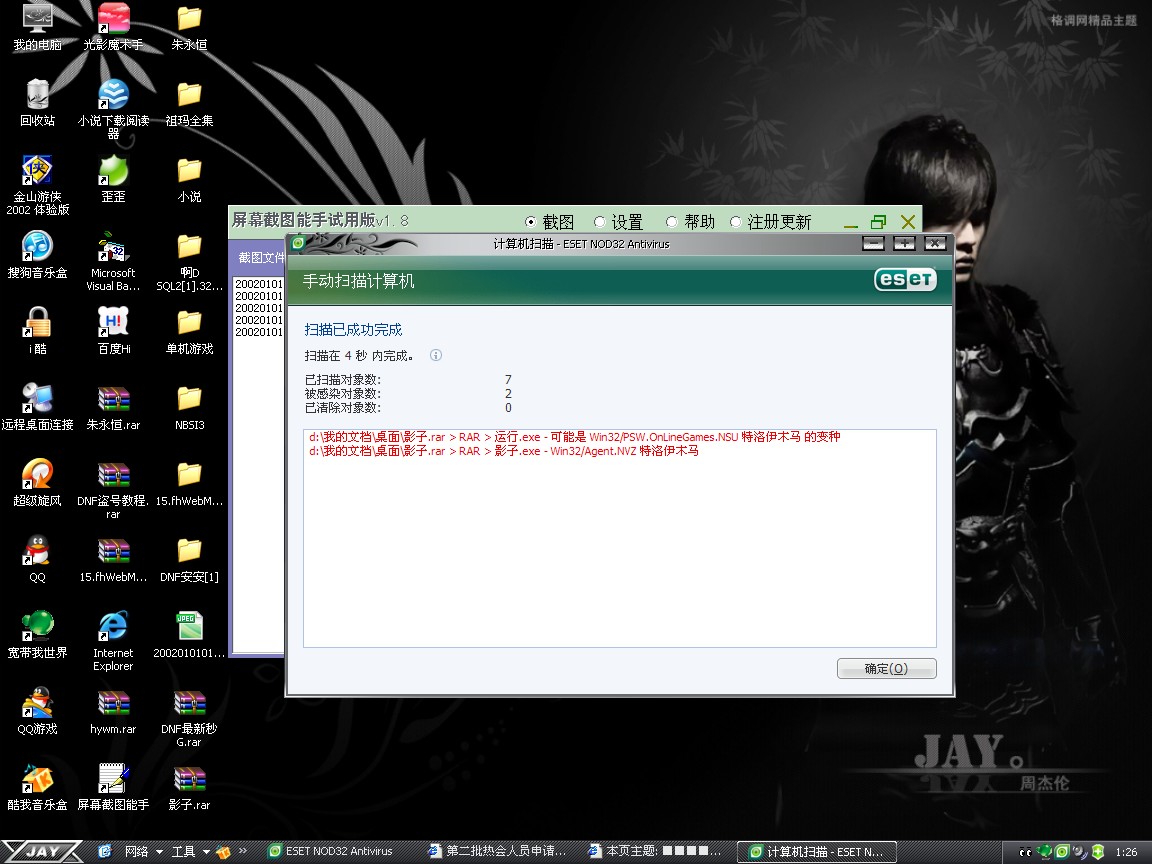Click Internet Explorer quick launch icon
Viewport: 1152px width, 864px height.
pyautogui.click(x=105, y=852)
